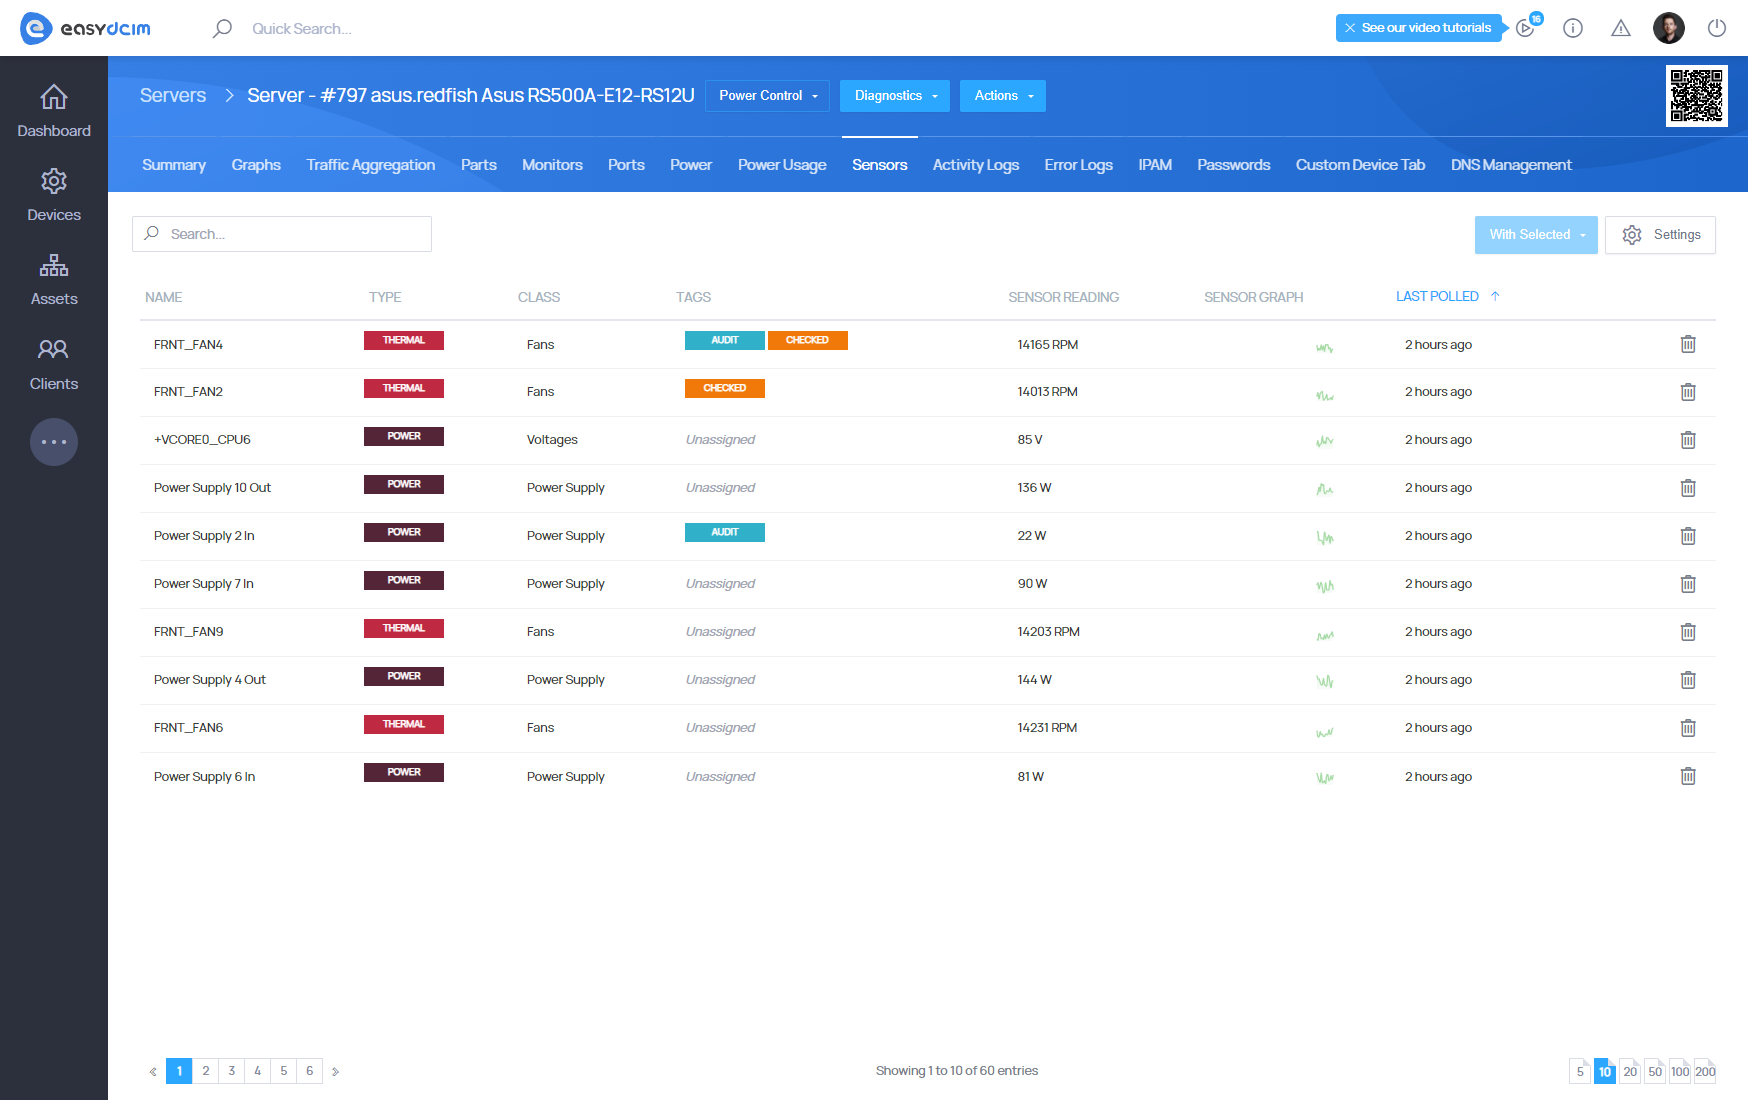Screen dimensions: 1748x1100
Task: Delete the +VCORE0_CPU6 sensor
Action: (x=1688, y=440)
